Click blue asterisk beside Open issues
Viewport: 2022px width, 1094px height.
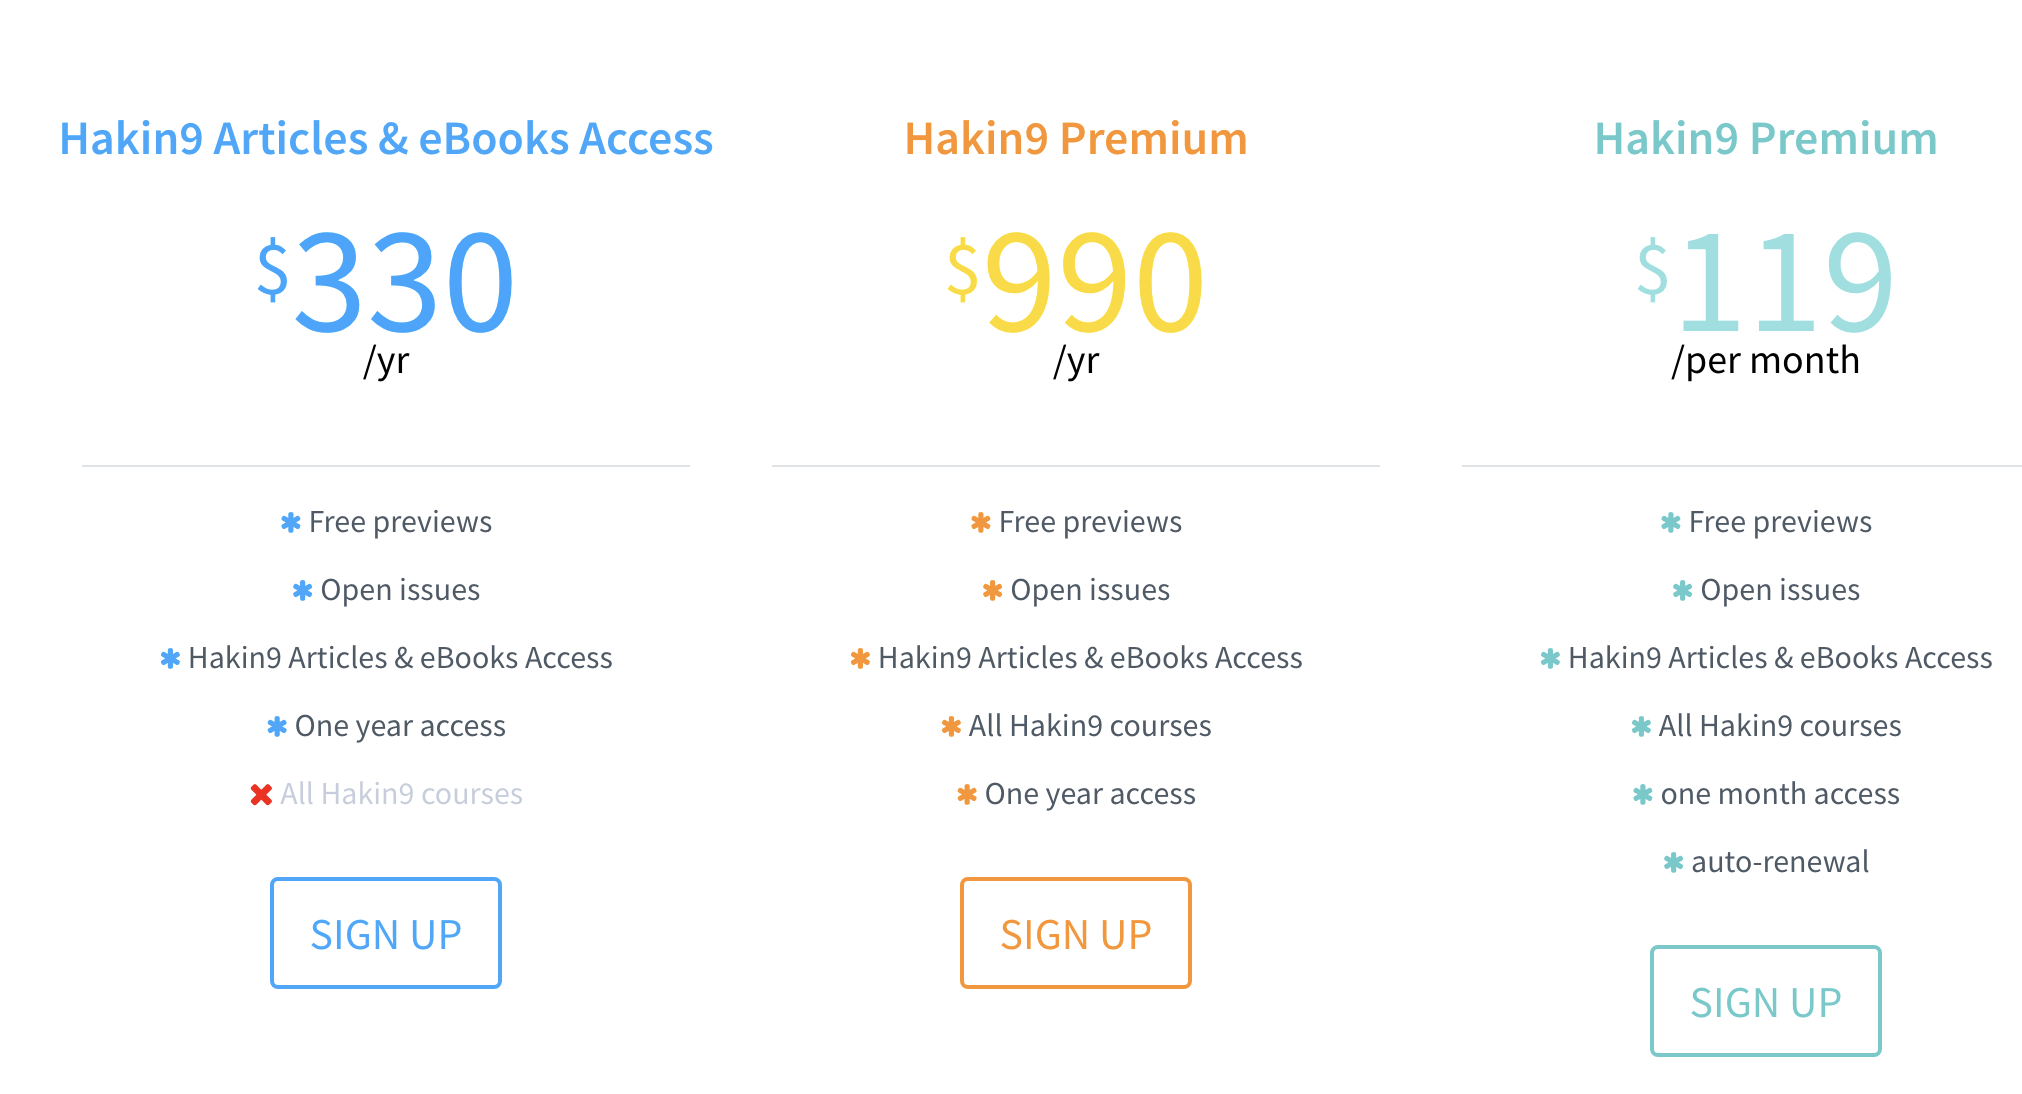pyautogui.click(x=302, y=591)
